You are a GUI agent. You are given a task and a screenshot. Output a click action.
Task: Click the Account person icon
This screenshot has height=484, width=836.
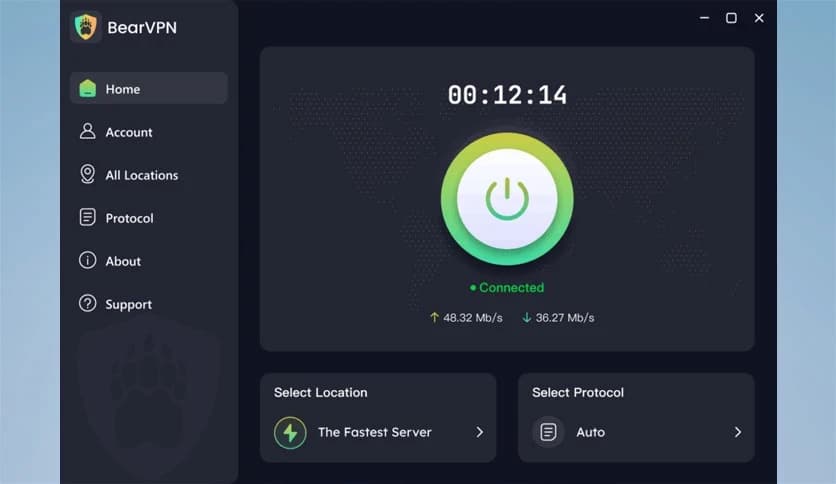point(87,131)
